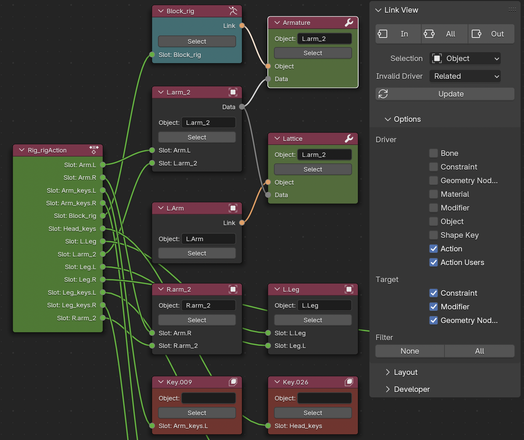Click the armature icon on Block_rig node

pyautogui.click(x=233, y=11)
